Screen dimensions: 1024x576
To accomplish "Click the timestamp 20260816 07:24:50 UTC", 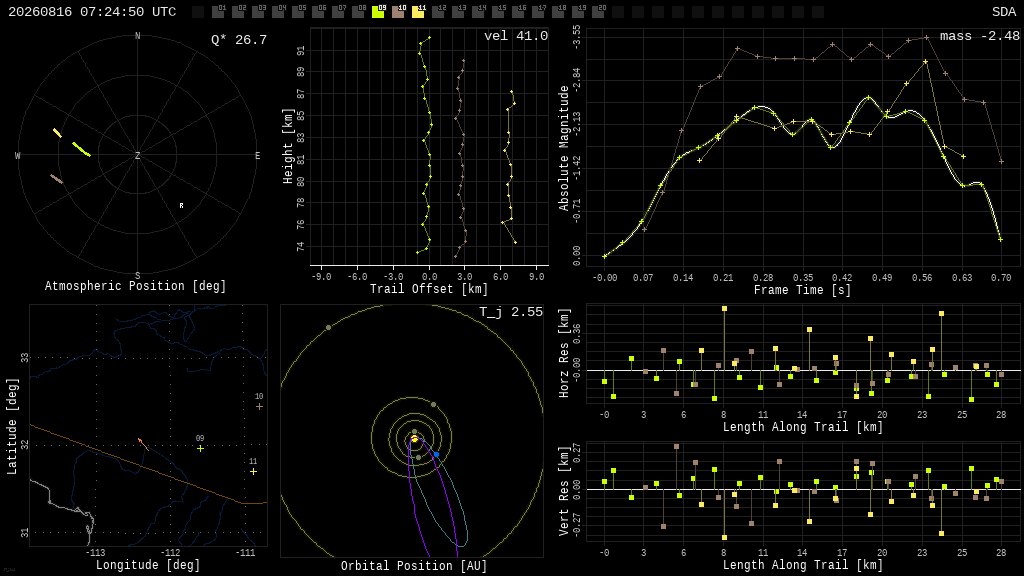I will click(92, 12).
